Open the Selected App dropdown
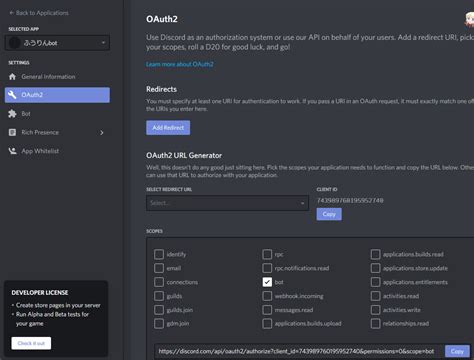 click(57, 43)
